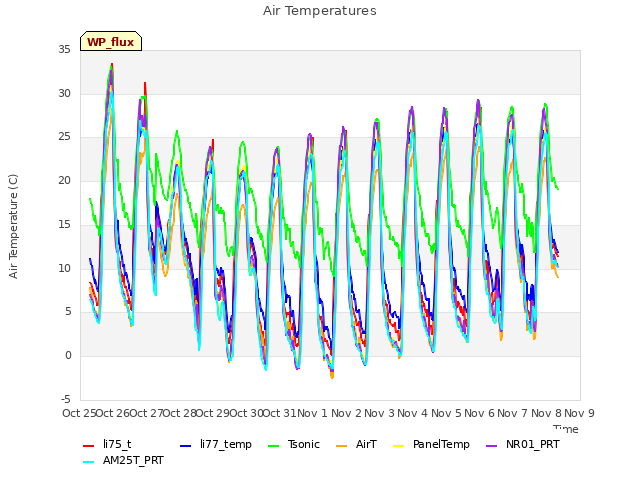
Task: Click the 15 y-axis tick label
Action: coord(64,224)
